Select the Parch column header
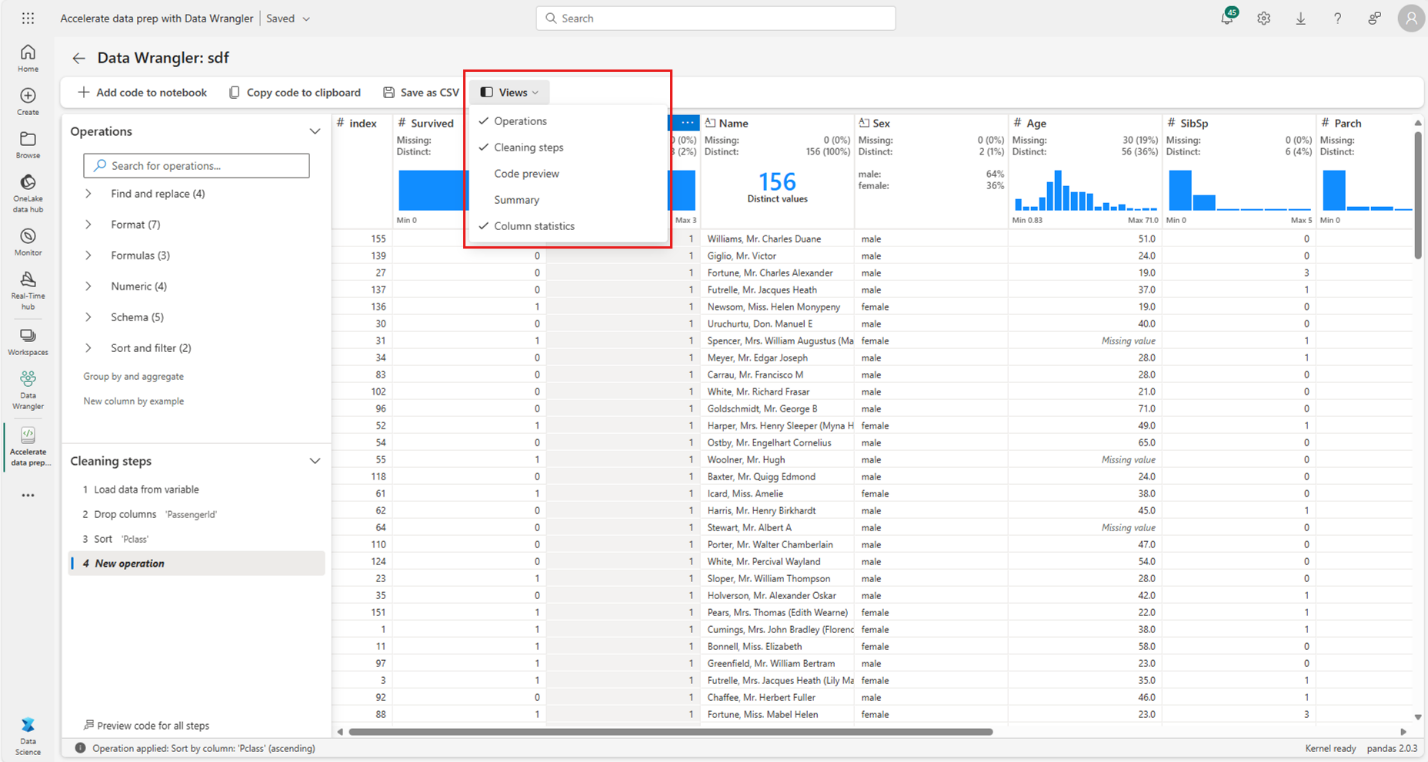 (x=1365, y=123)
